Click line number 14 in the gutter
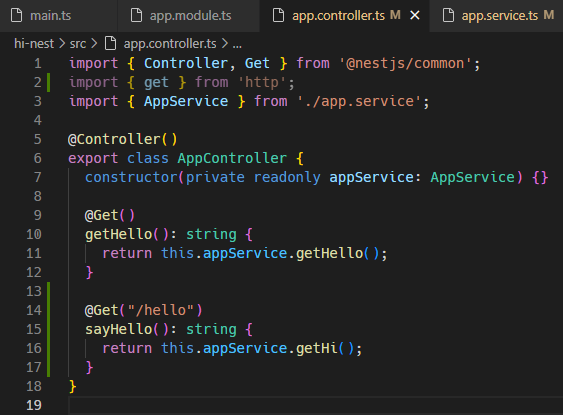 click(34, 310)
